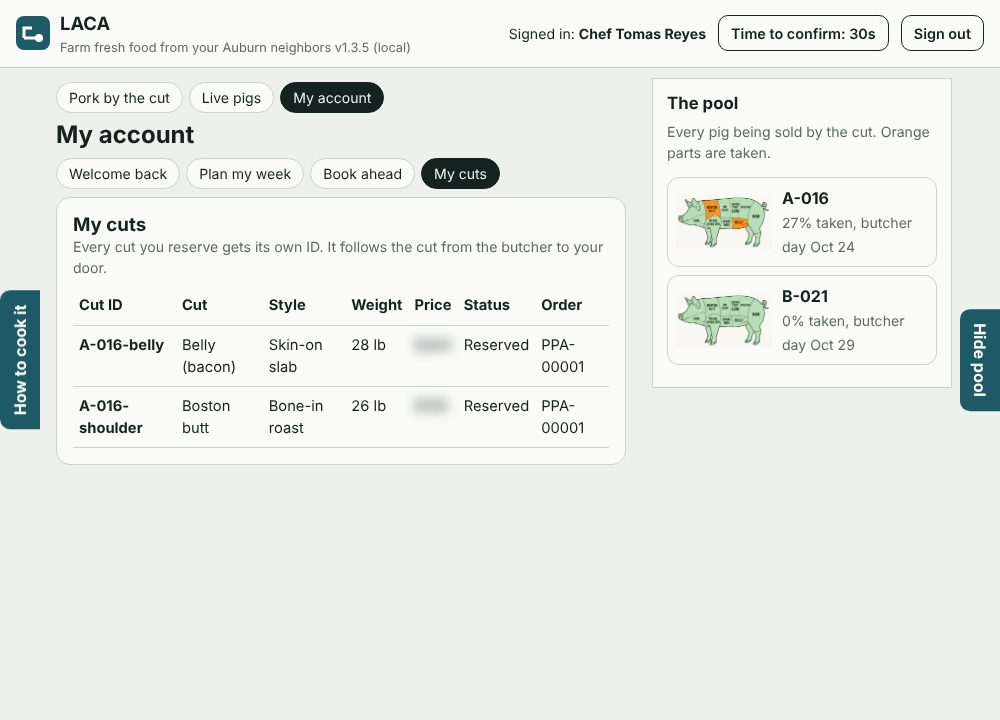Open the B-021 pig diagram thumbnail

pyautogui.click(x=723, y=320)
